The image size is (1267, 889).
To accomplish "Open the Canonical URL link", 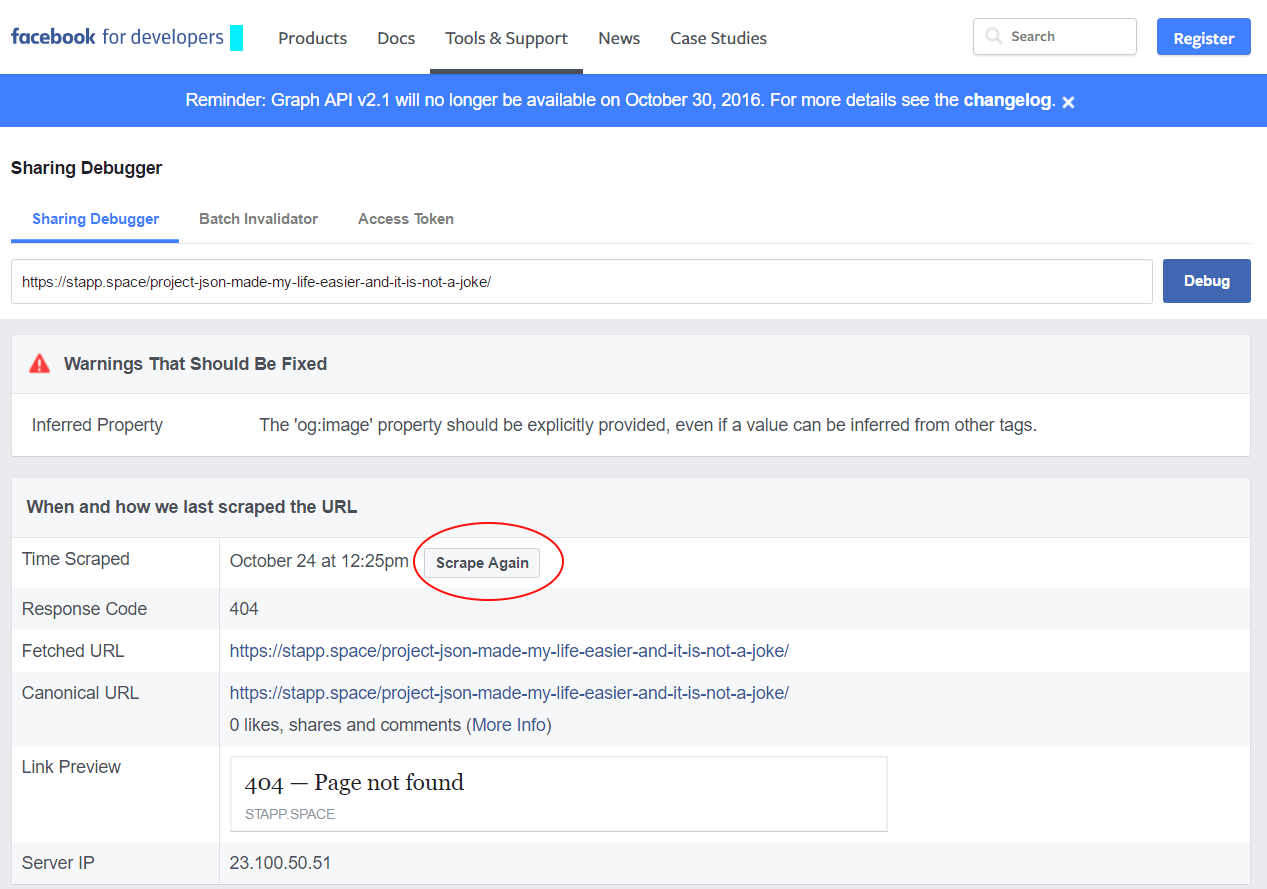I will [509, 693].
